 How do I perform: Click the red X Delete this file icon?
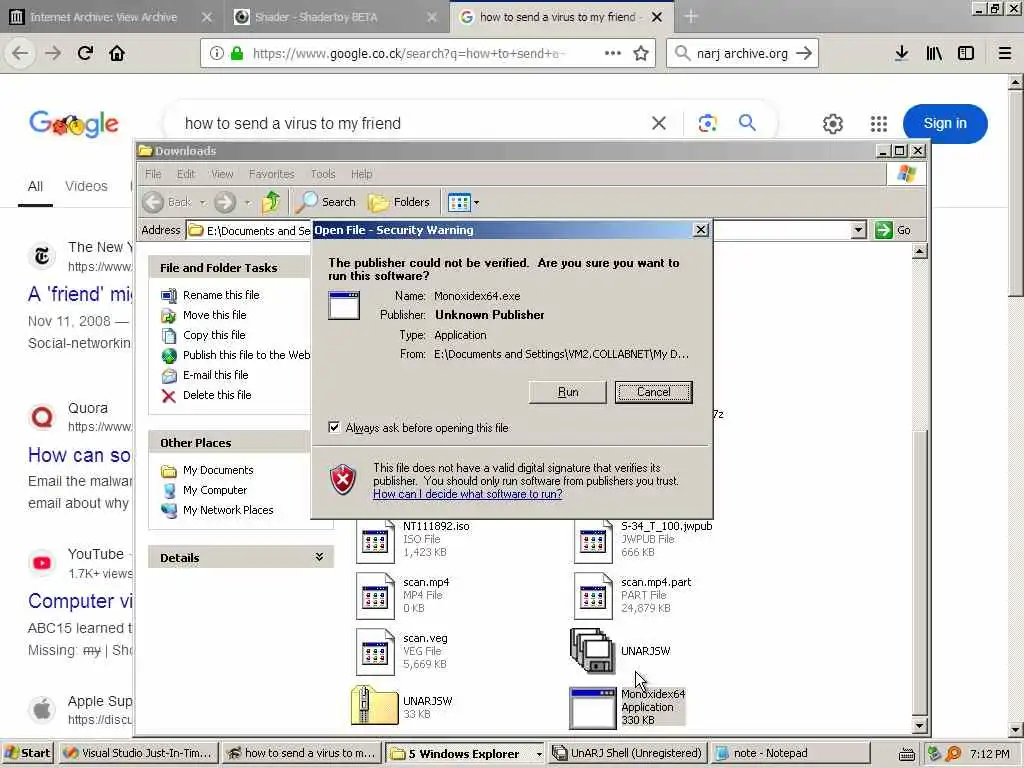click(x=168, y=396)
